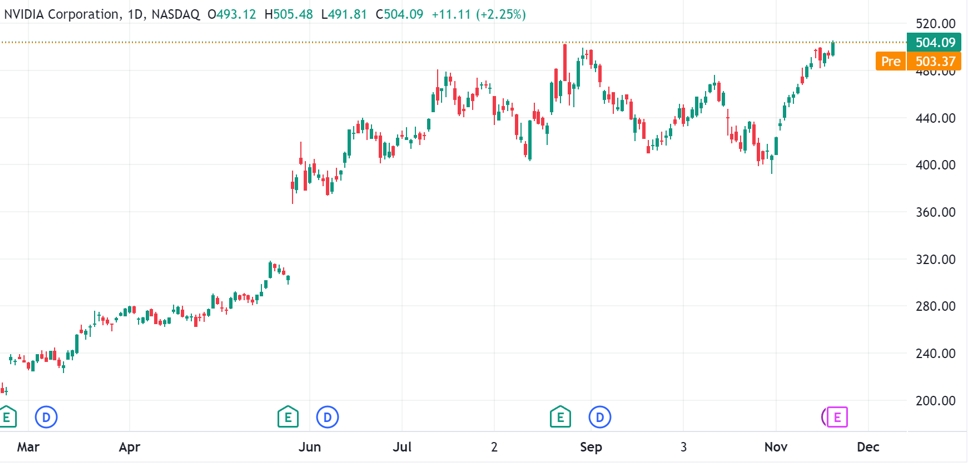Open the green earnings E marker before Jun

coord(287,417)
